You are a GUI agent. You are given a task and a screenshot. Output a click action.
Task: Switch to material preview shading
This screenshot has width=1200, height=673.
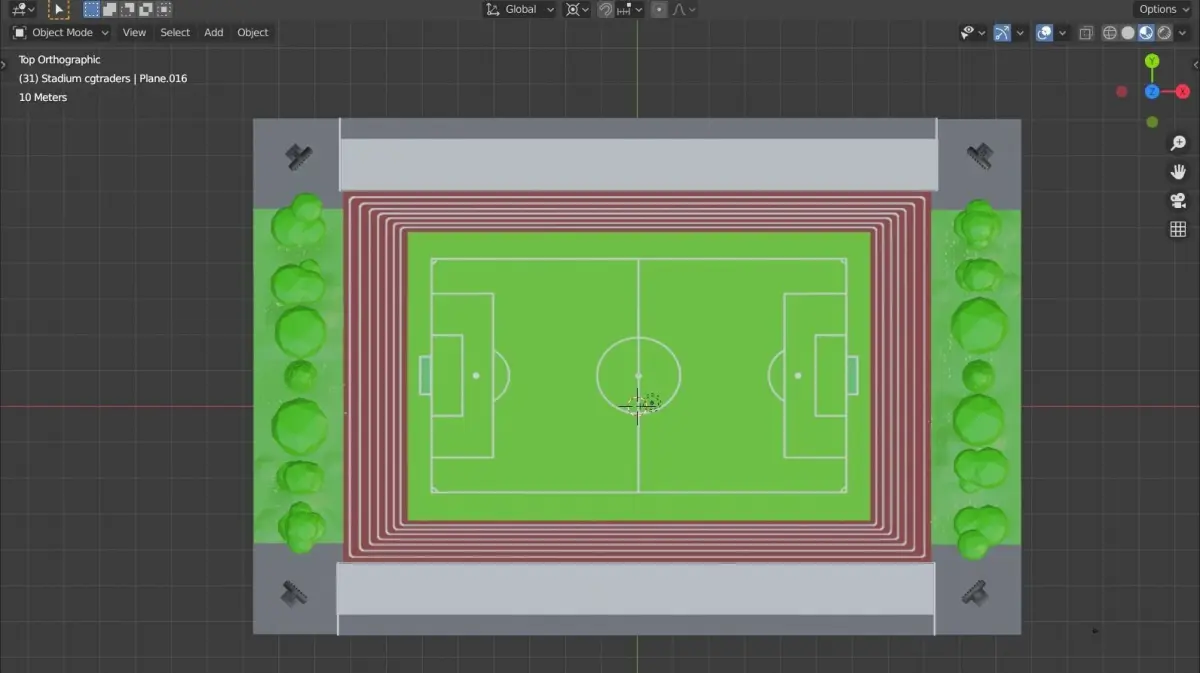(x=1146, y=32)
